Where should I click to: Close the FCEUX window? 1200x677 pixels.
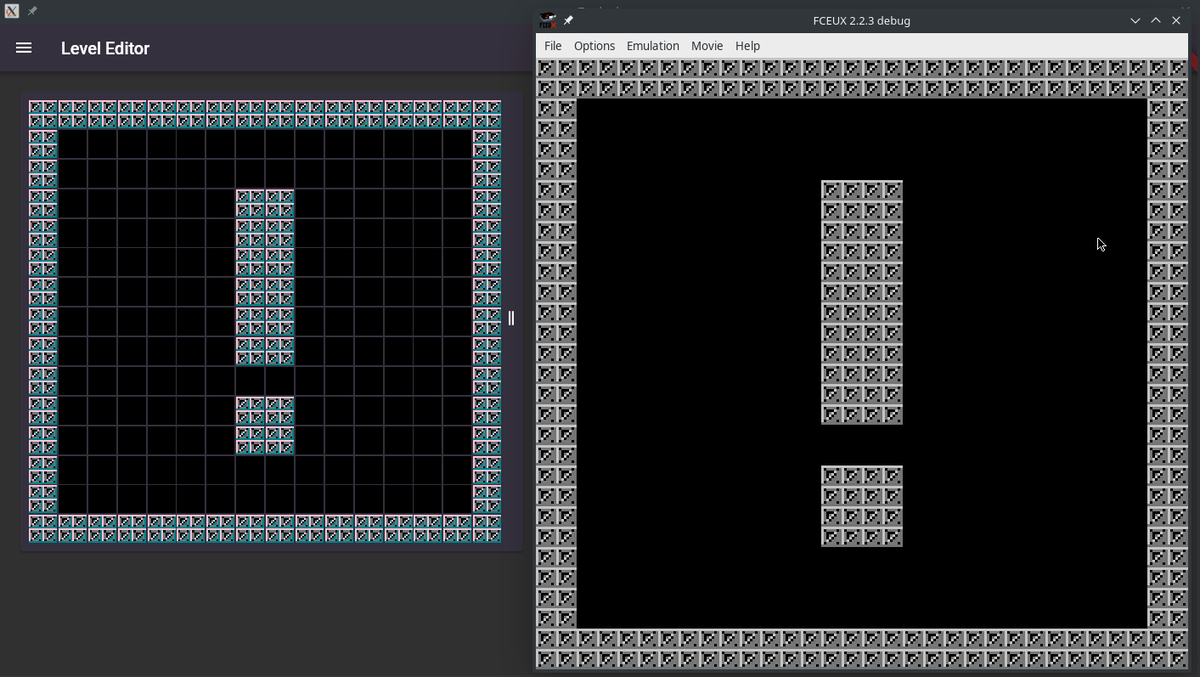point(1176,20)
